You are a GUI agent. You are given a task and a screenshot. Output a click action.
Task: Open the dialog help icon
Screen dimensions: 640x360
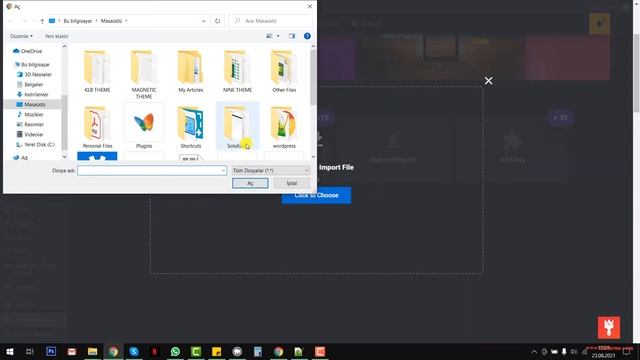tap(307, 36)
